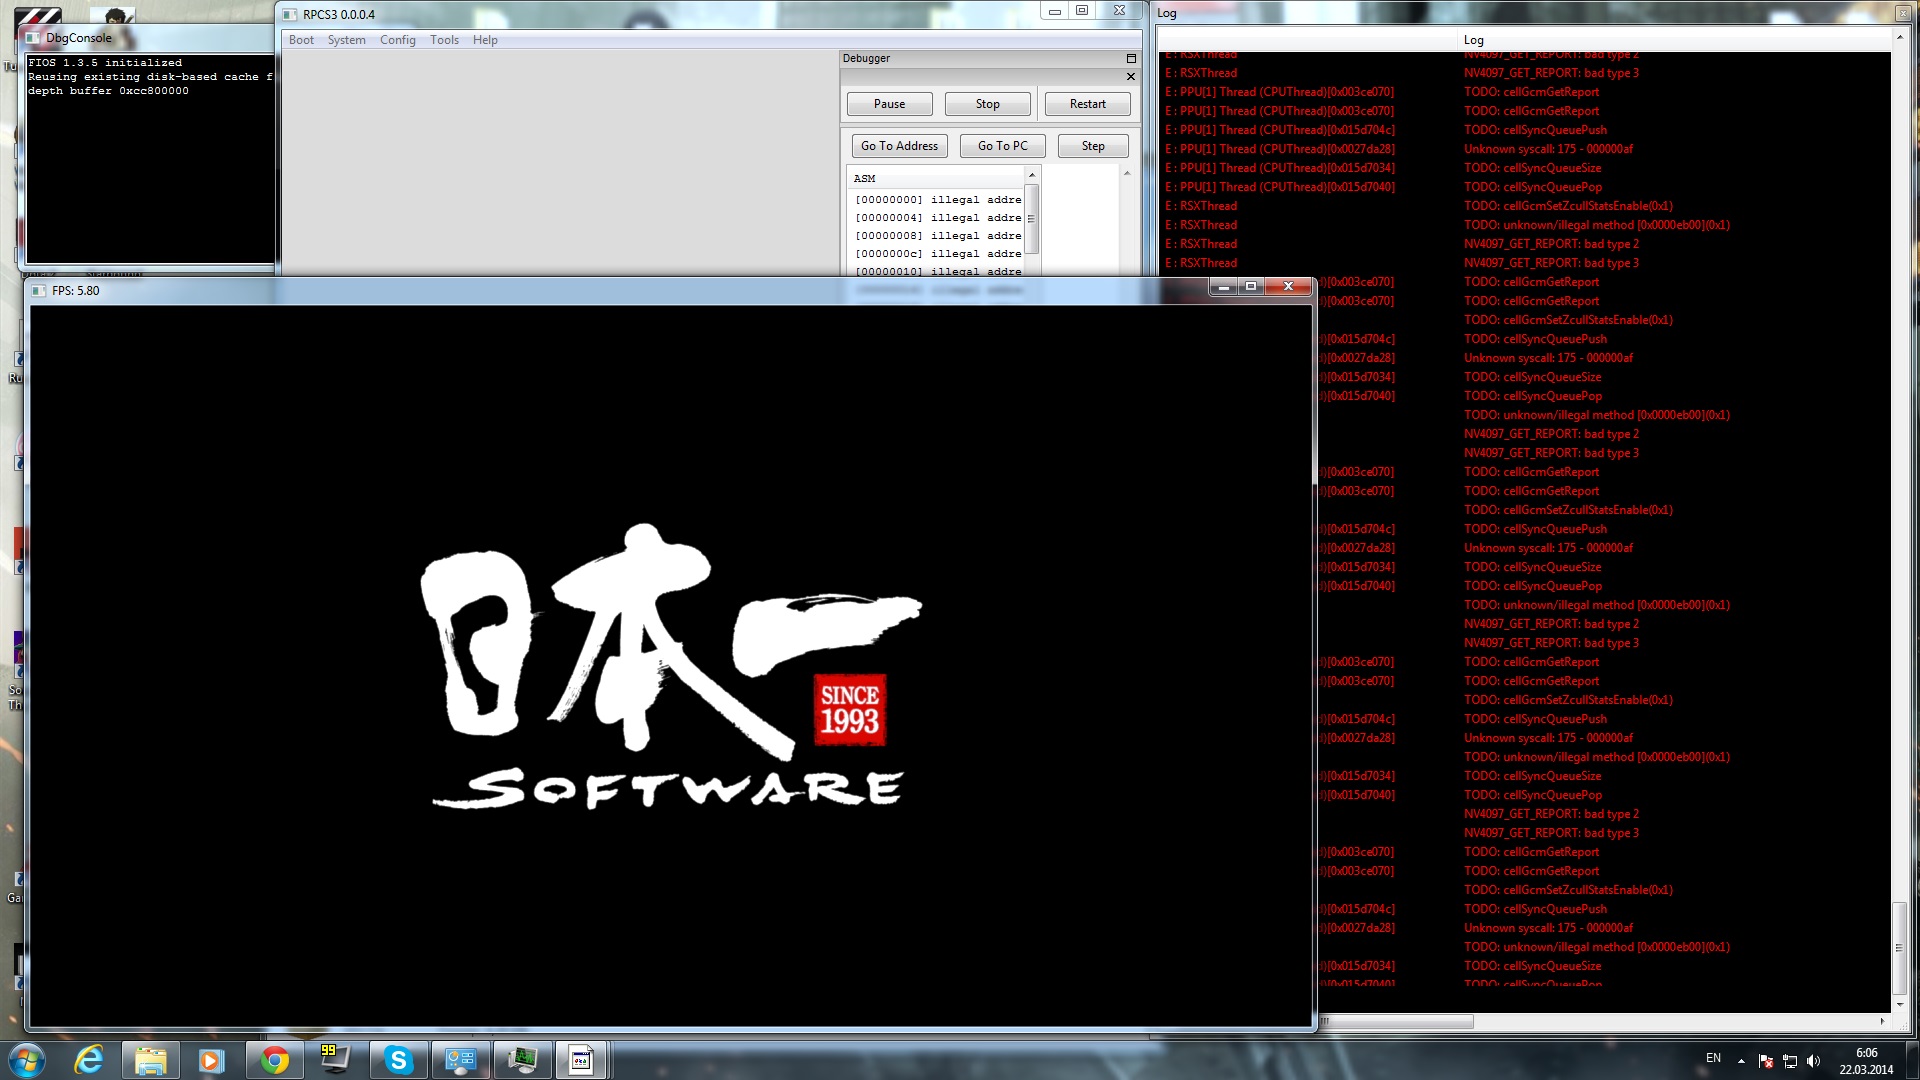Open the System menu

pyautogui.click(x=346, y=40)
